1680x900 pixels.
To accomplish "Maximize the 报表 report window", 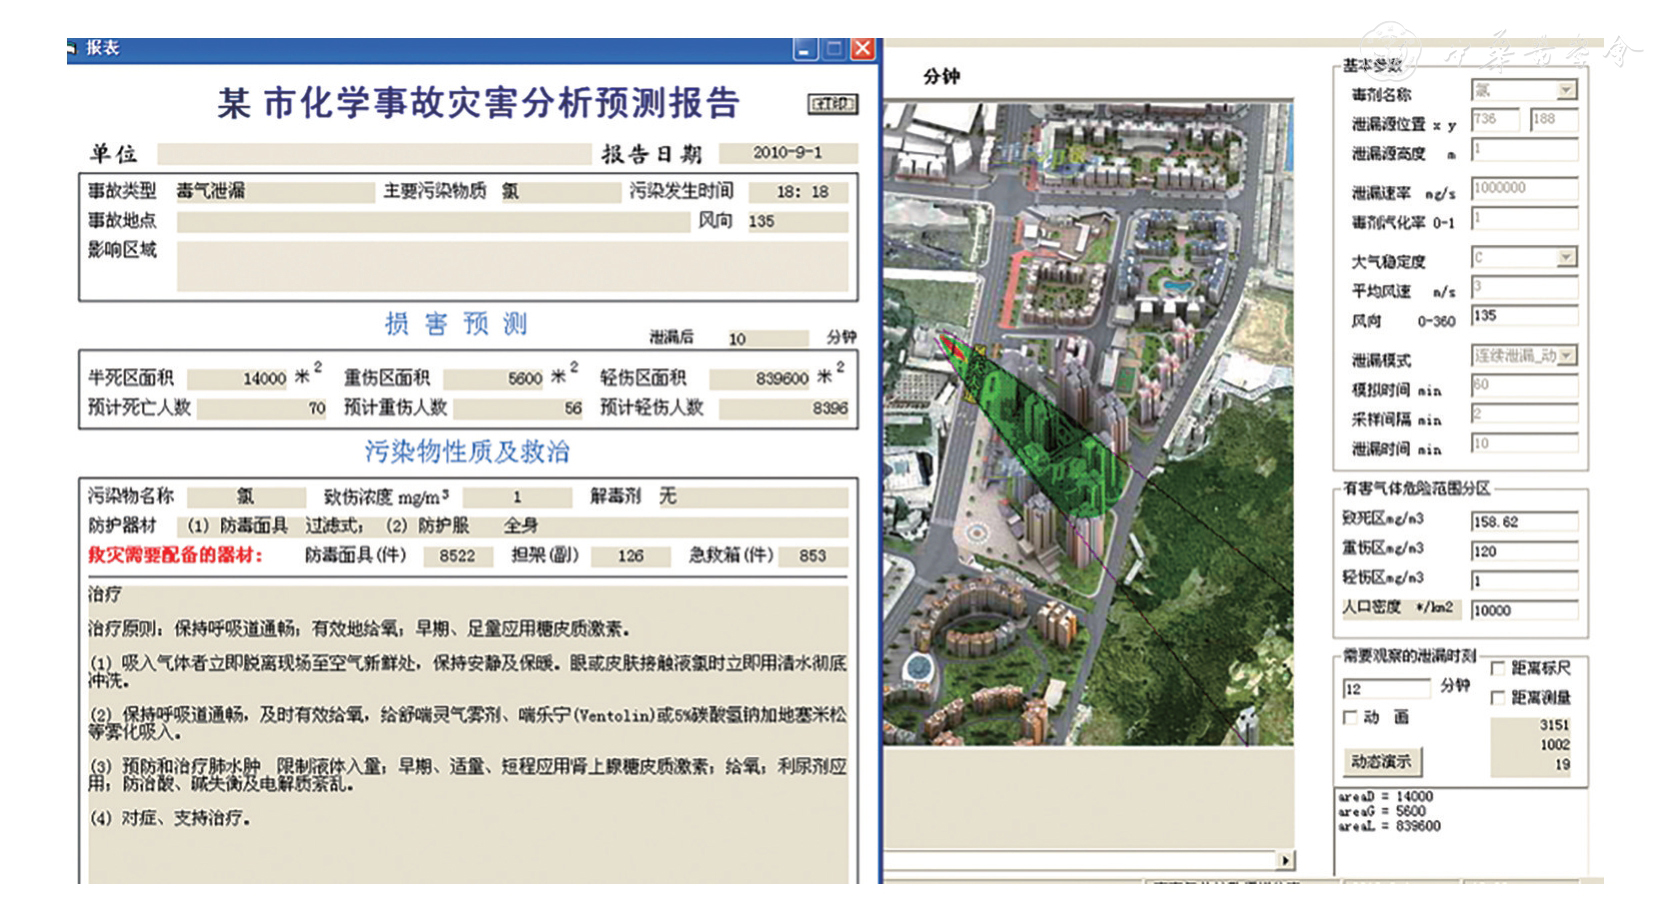I will pyautogui.click(x=834, y=49).
